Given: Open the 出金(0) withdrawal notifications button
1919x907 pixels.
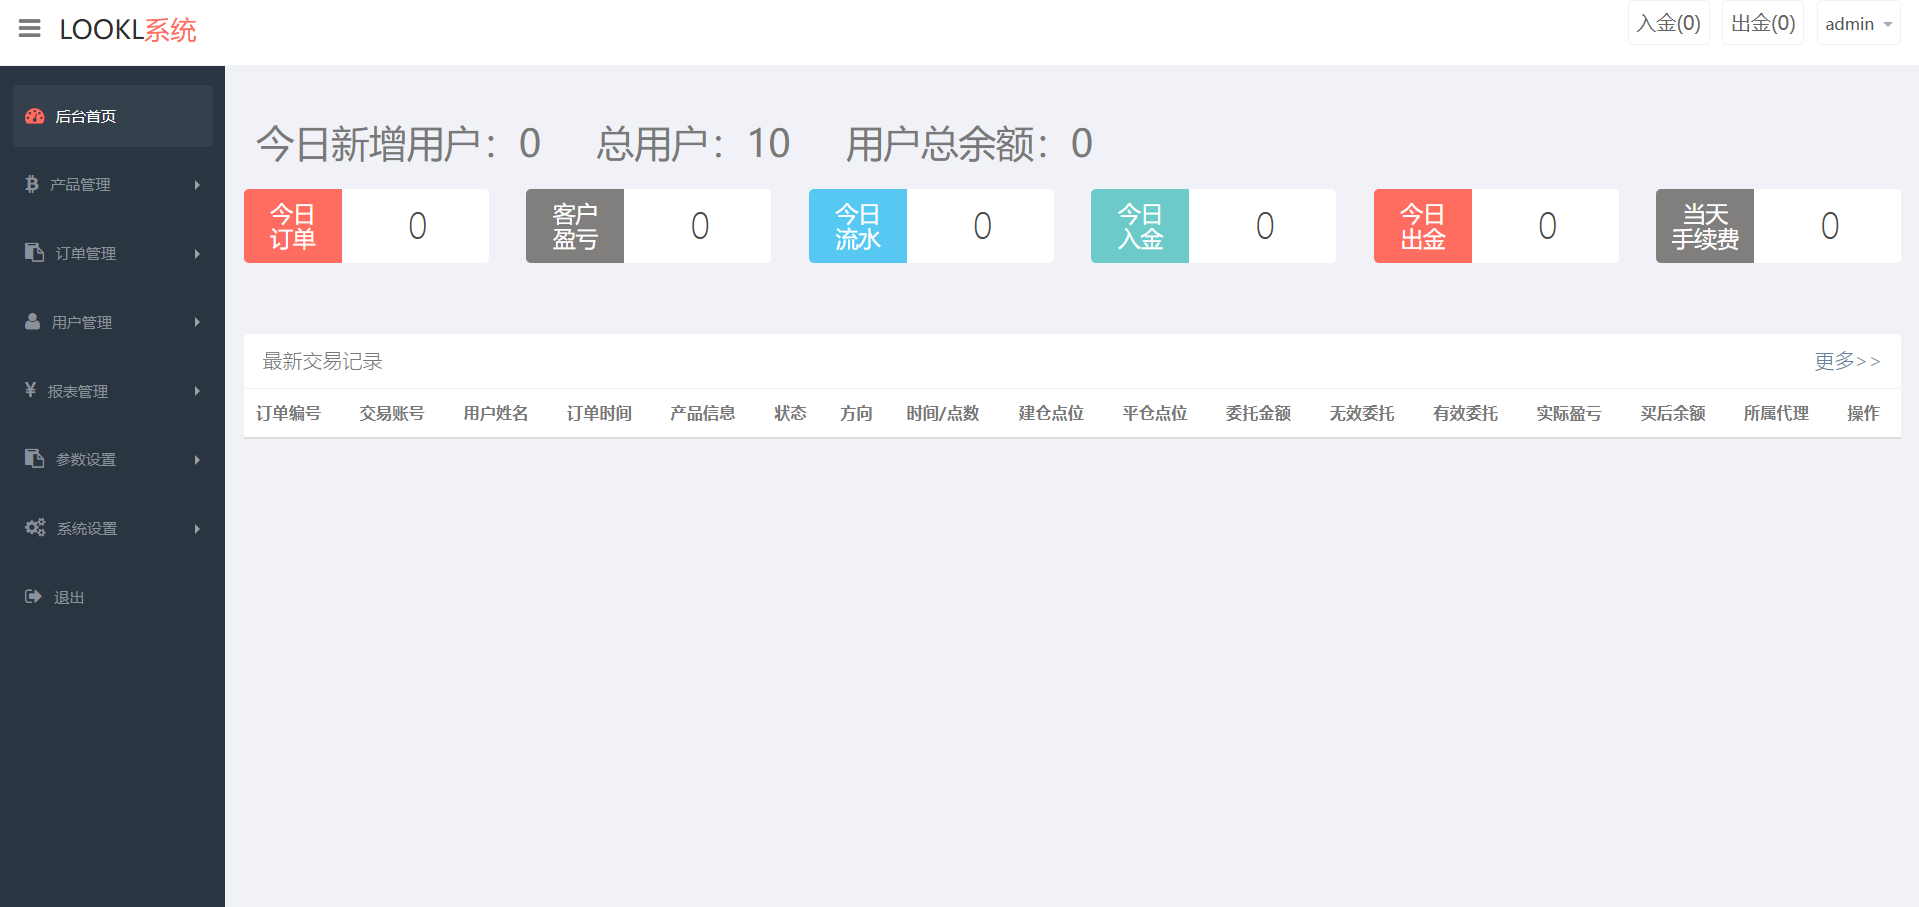Looking at the screenshot, I should click(x=1762, y=24).
